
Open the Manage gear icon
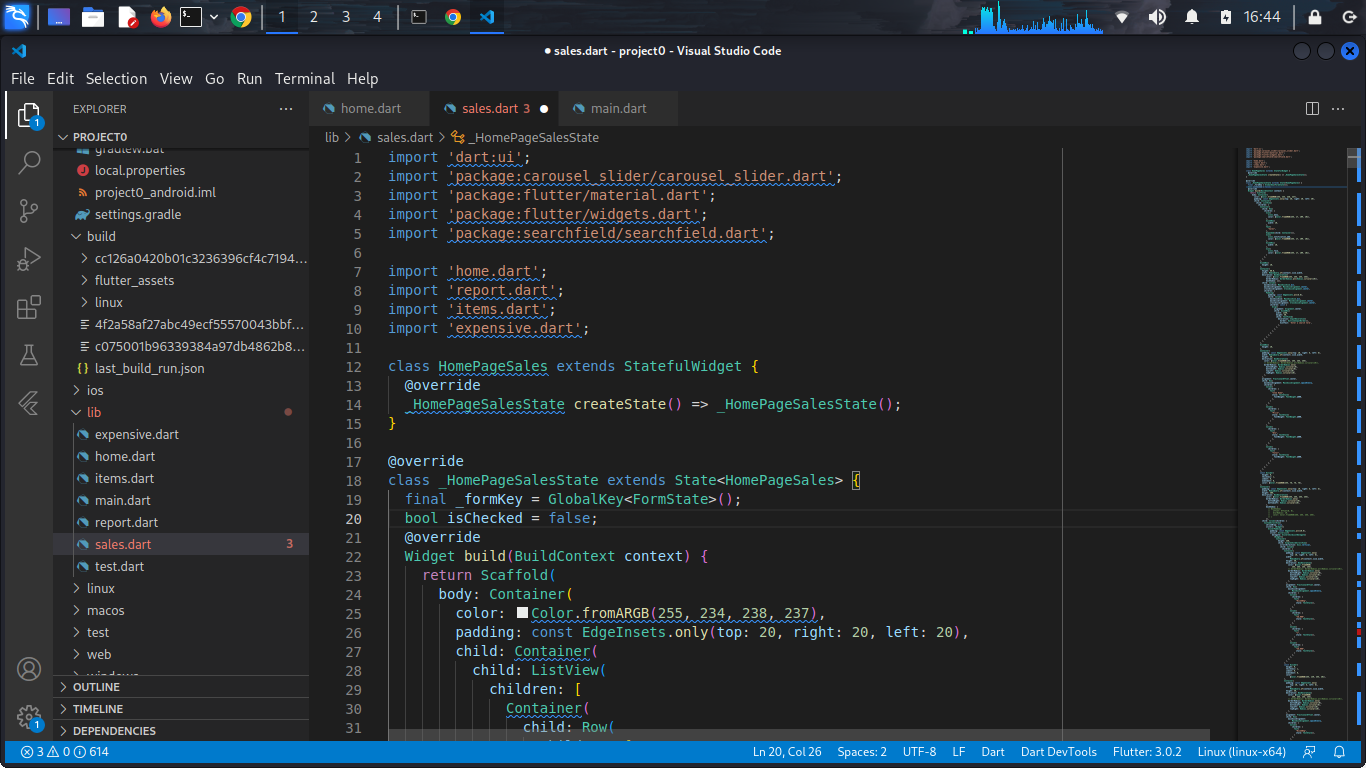(x=29, y=717)
